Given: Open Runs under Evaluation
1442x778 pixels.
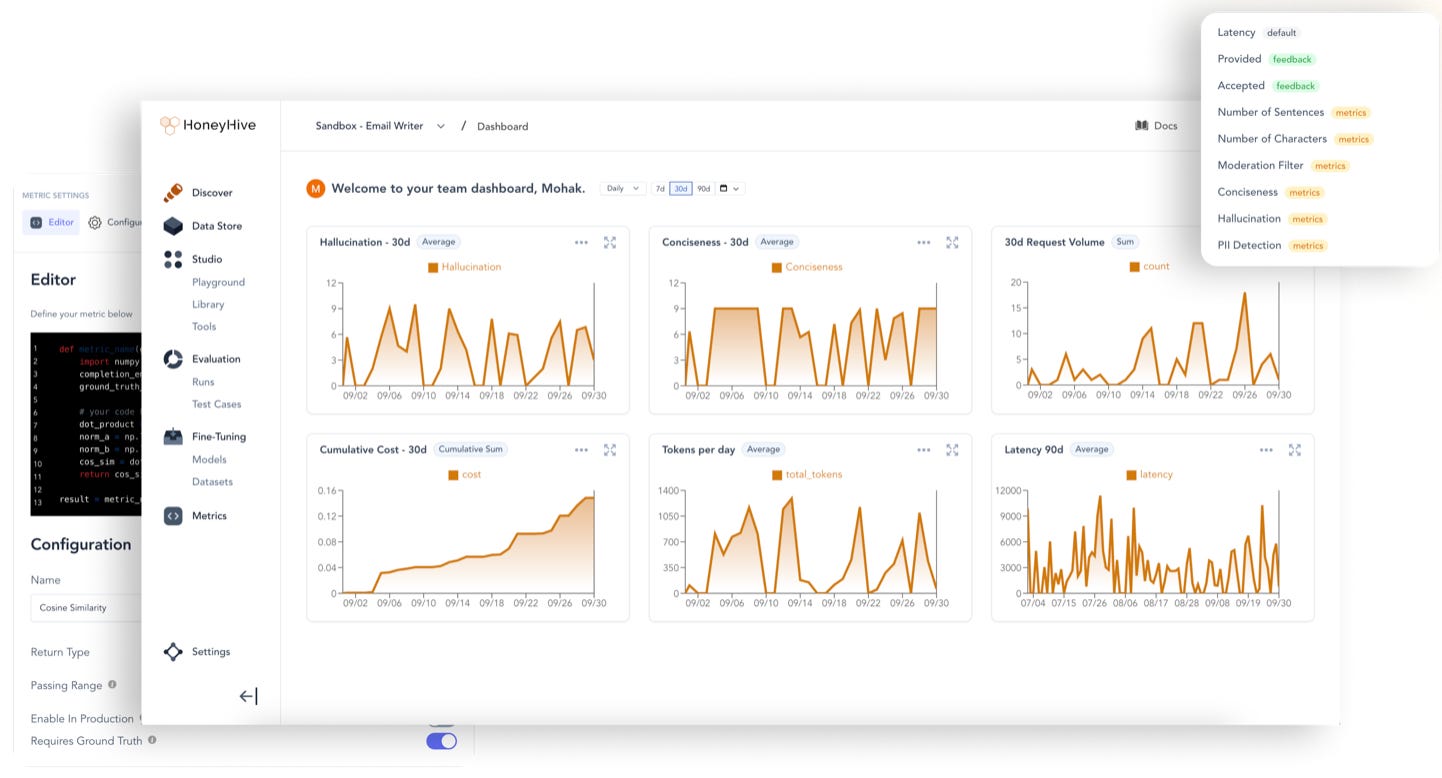Looking at the screenshot, I should (x=203, y=382).
